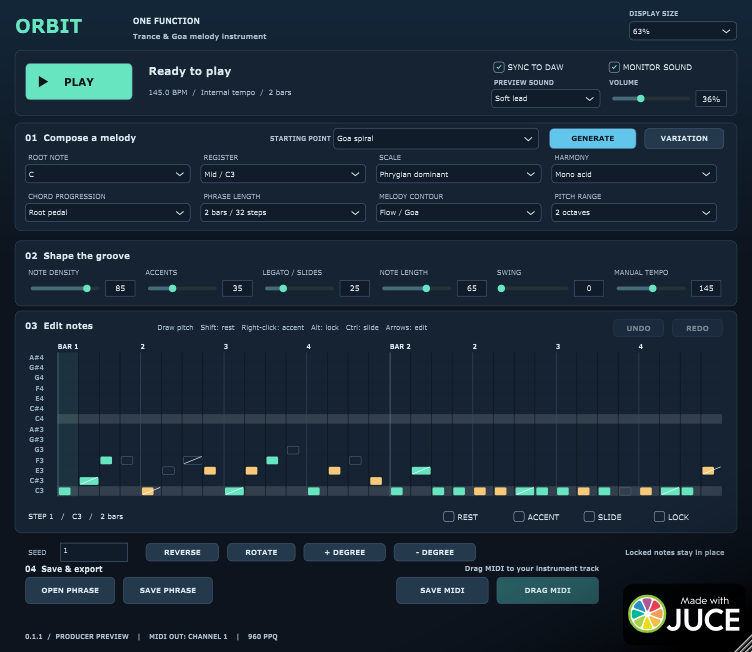This screenshot has height=652, width=752.
Task: Click the Swing slider handle
Action: click(501, 288)
